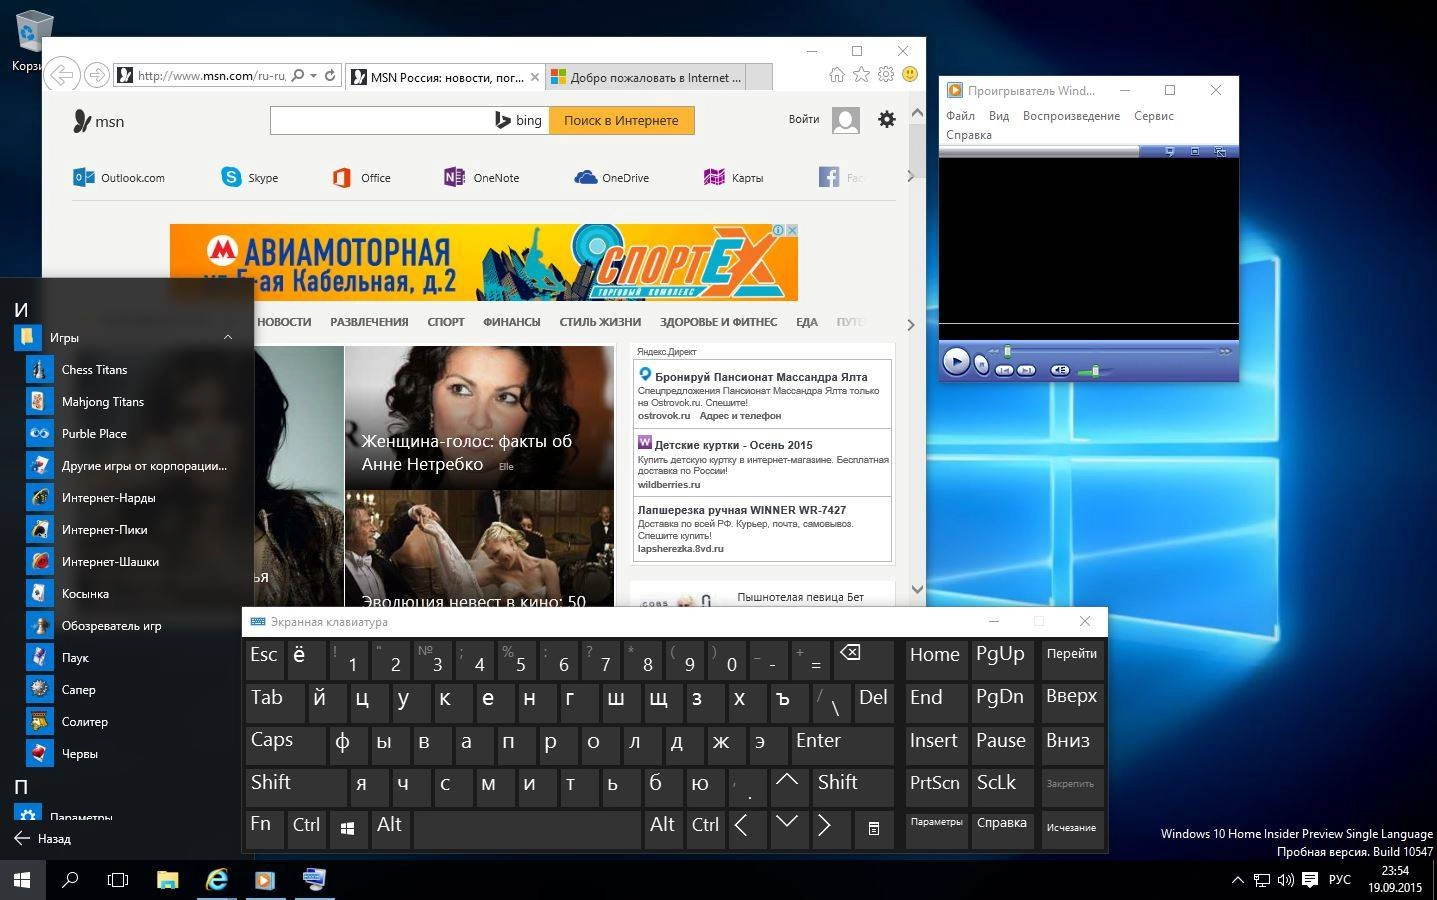Click Internet Explorer back arrow button

click(x=62, y=75)
